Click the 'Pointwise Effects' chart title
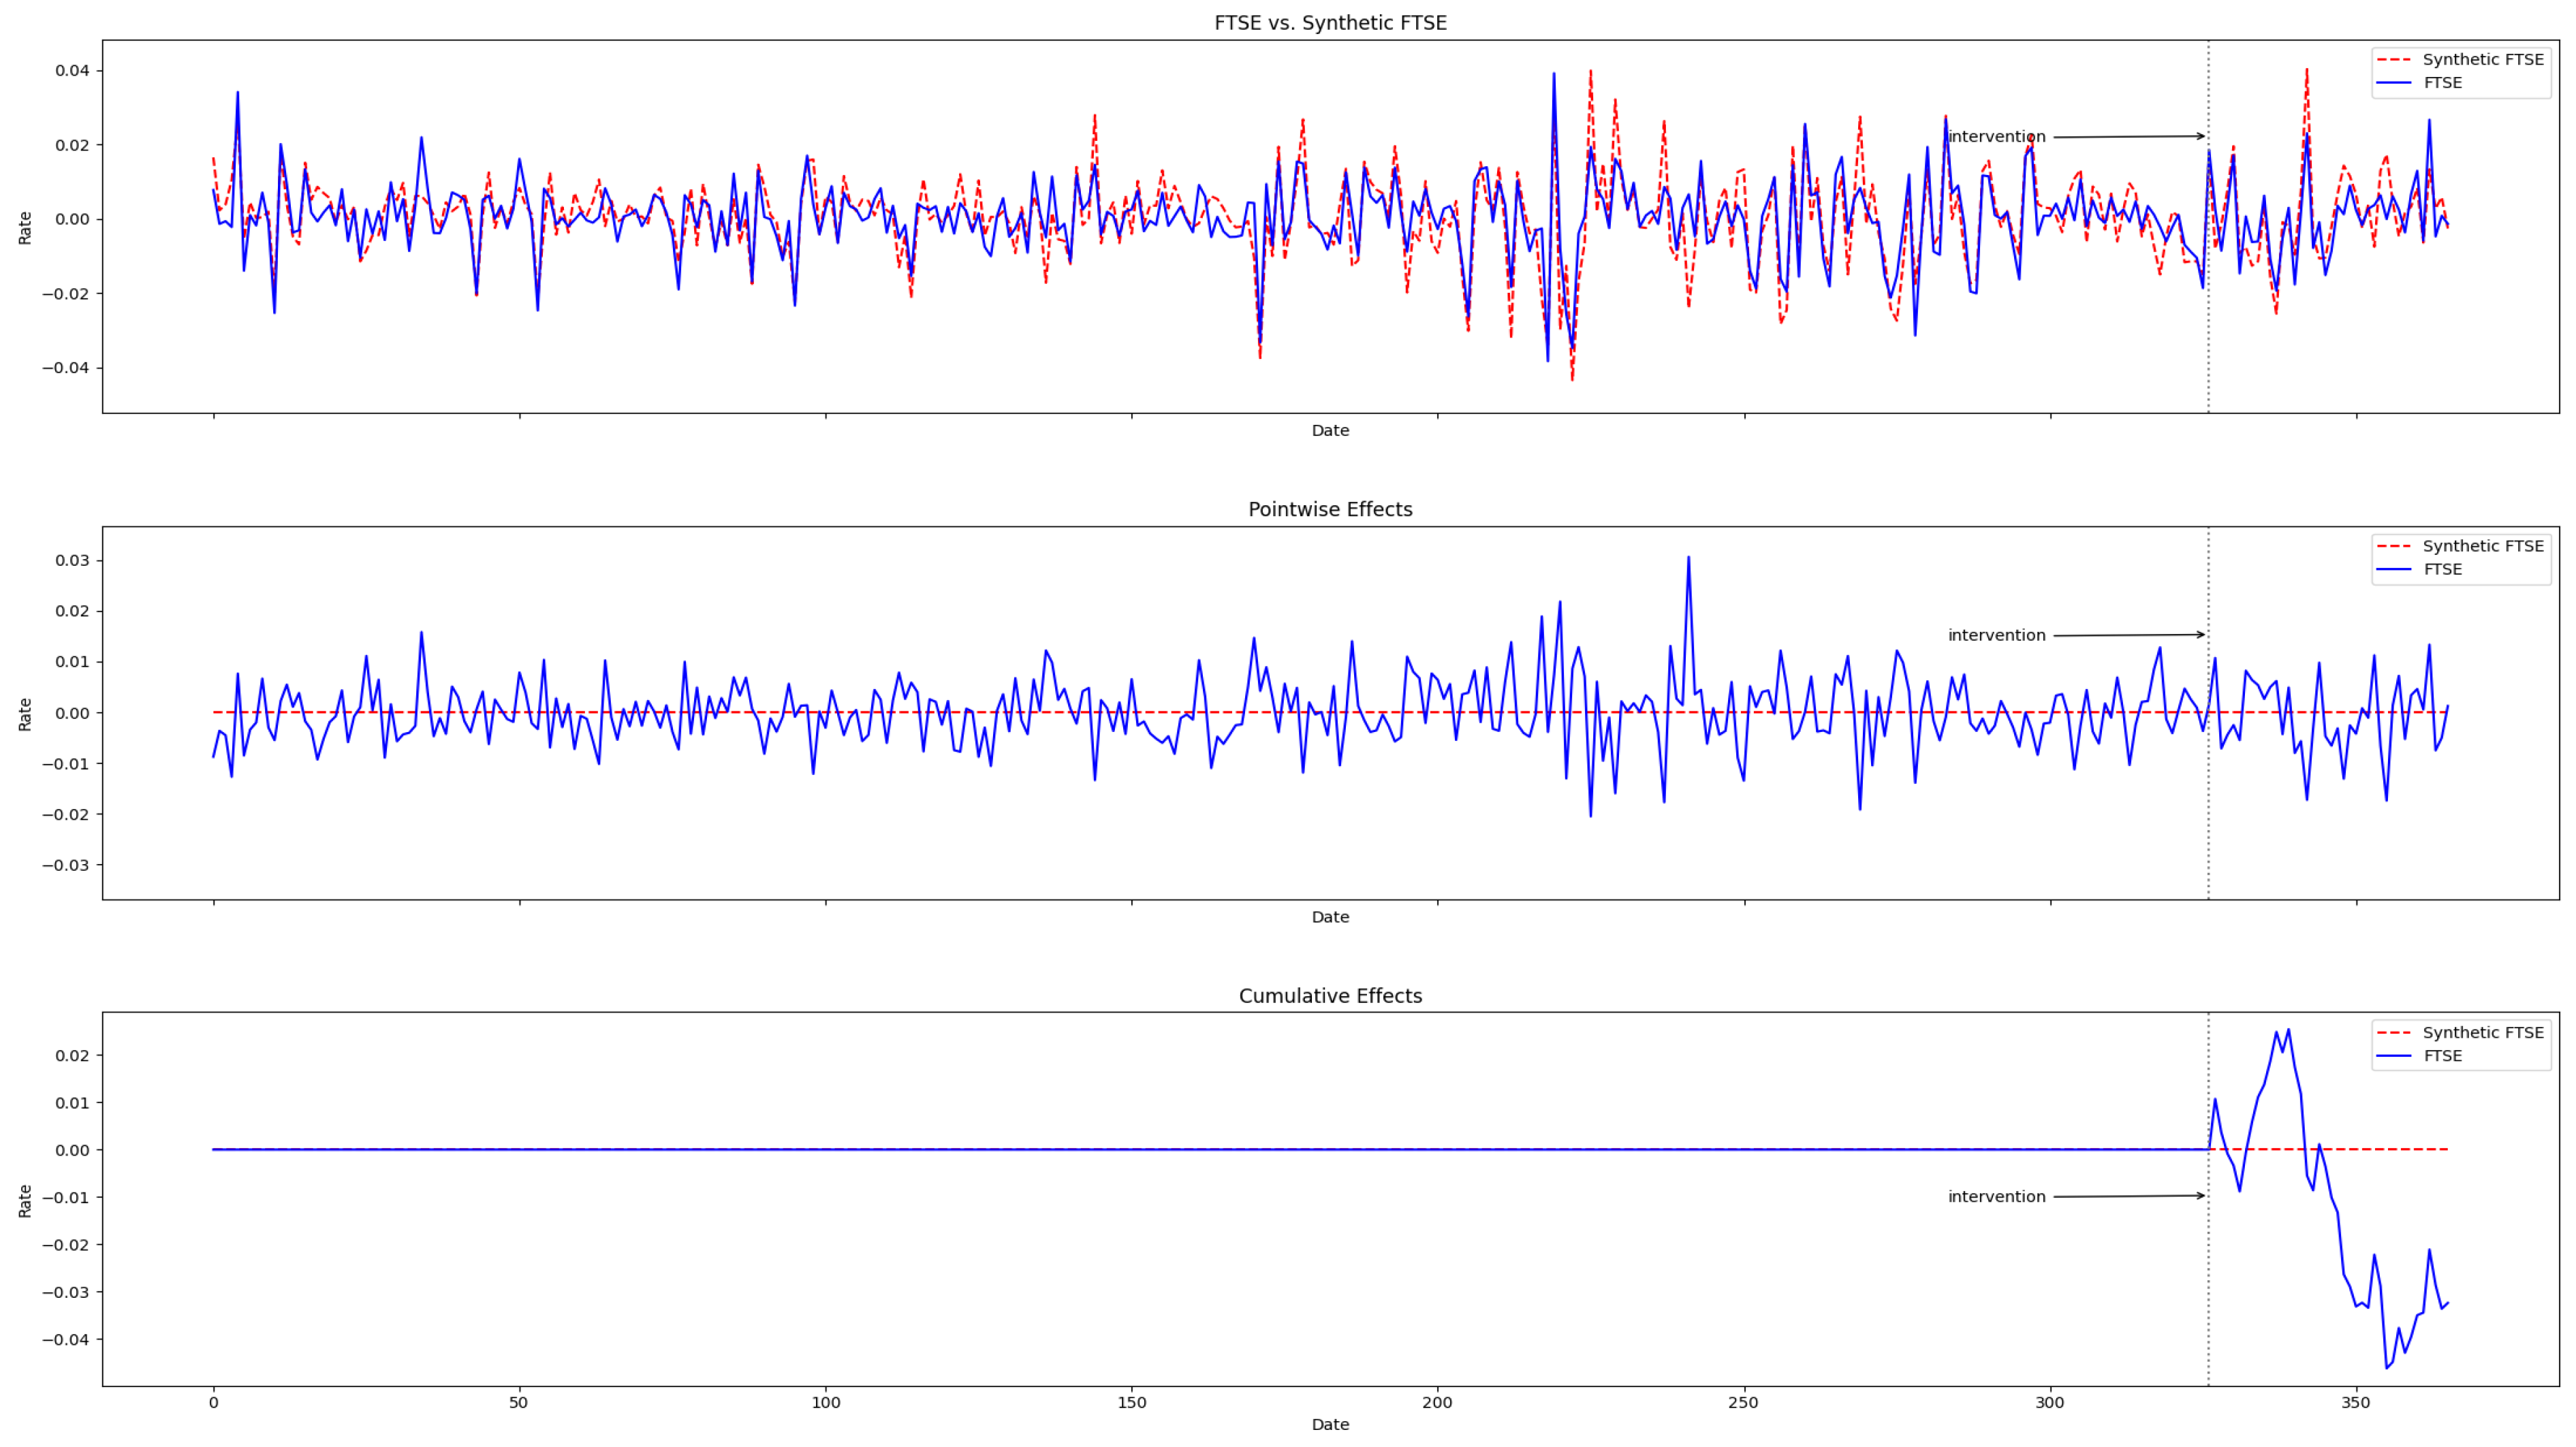Screen dimensions: 2576x1447 point(1330,509)
